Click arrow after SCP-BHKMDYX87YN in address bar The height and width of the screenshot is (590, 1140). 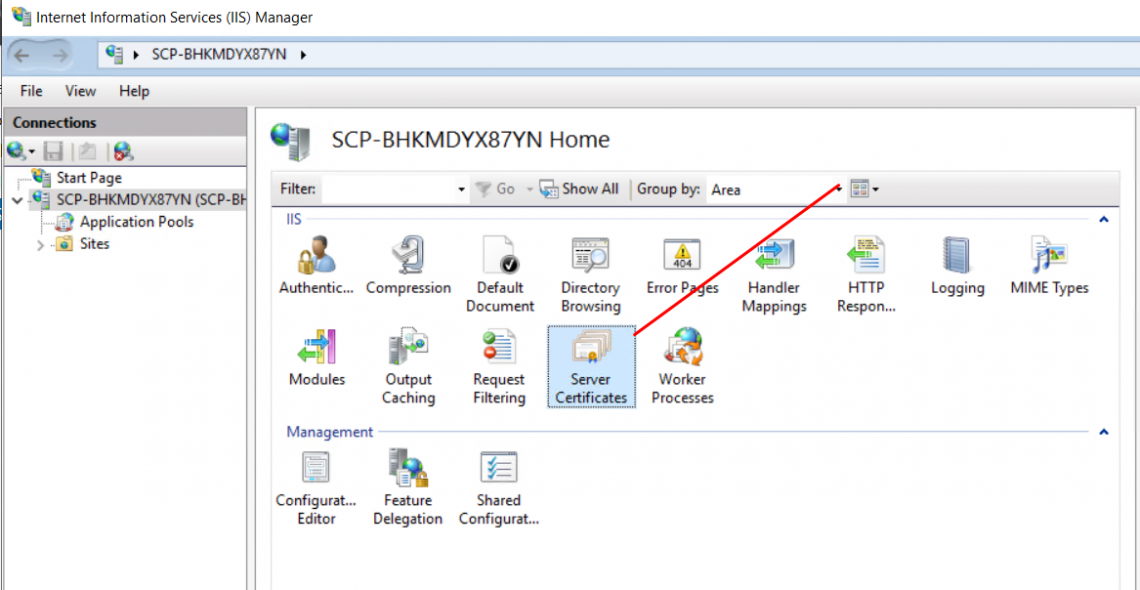point(303,54)
